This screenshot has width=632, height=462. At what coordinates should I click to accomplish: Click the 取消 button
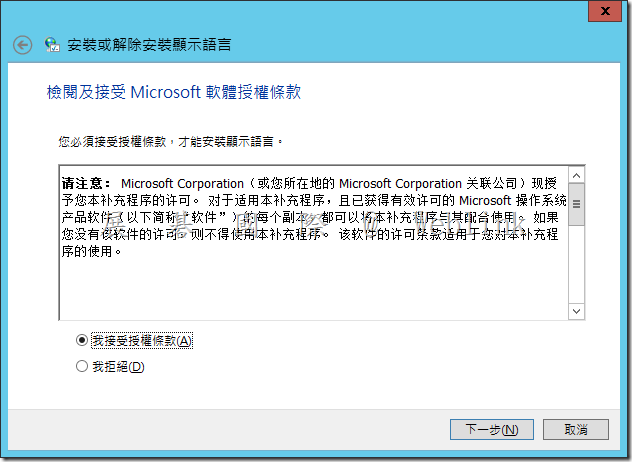[x=576, y=429]
